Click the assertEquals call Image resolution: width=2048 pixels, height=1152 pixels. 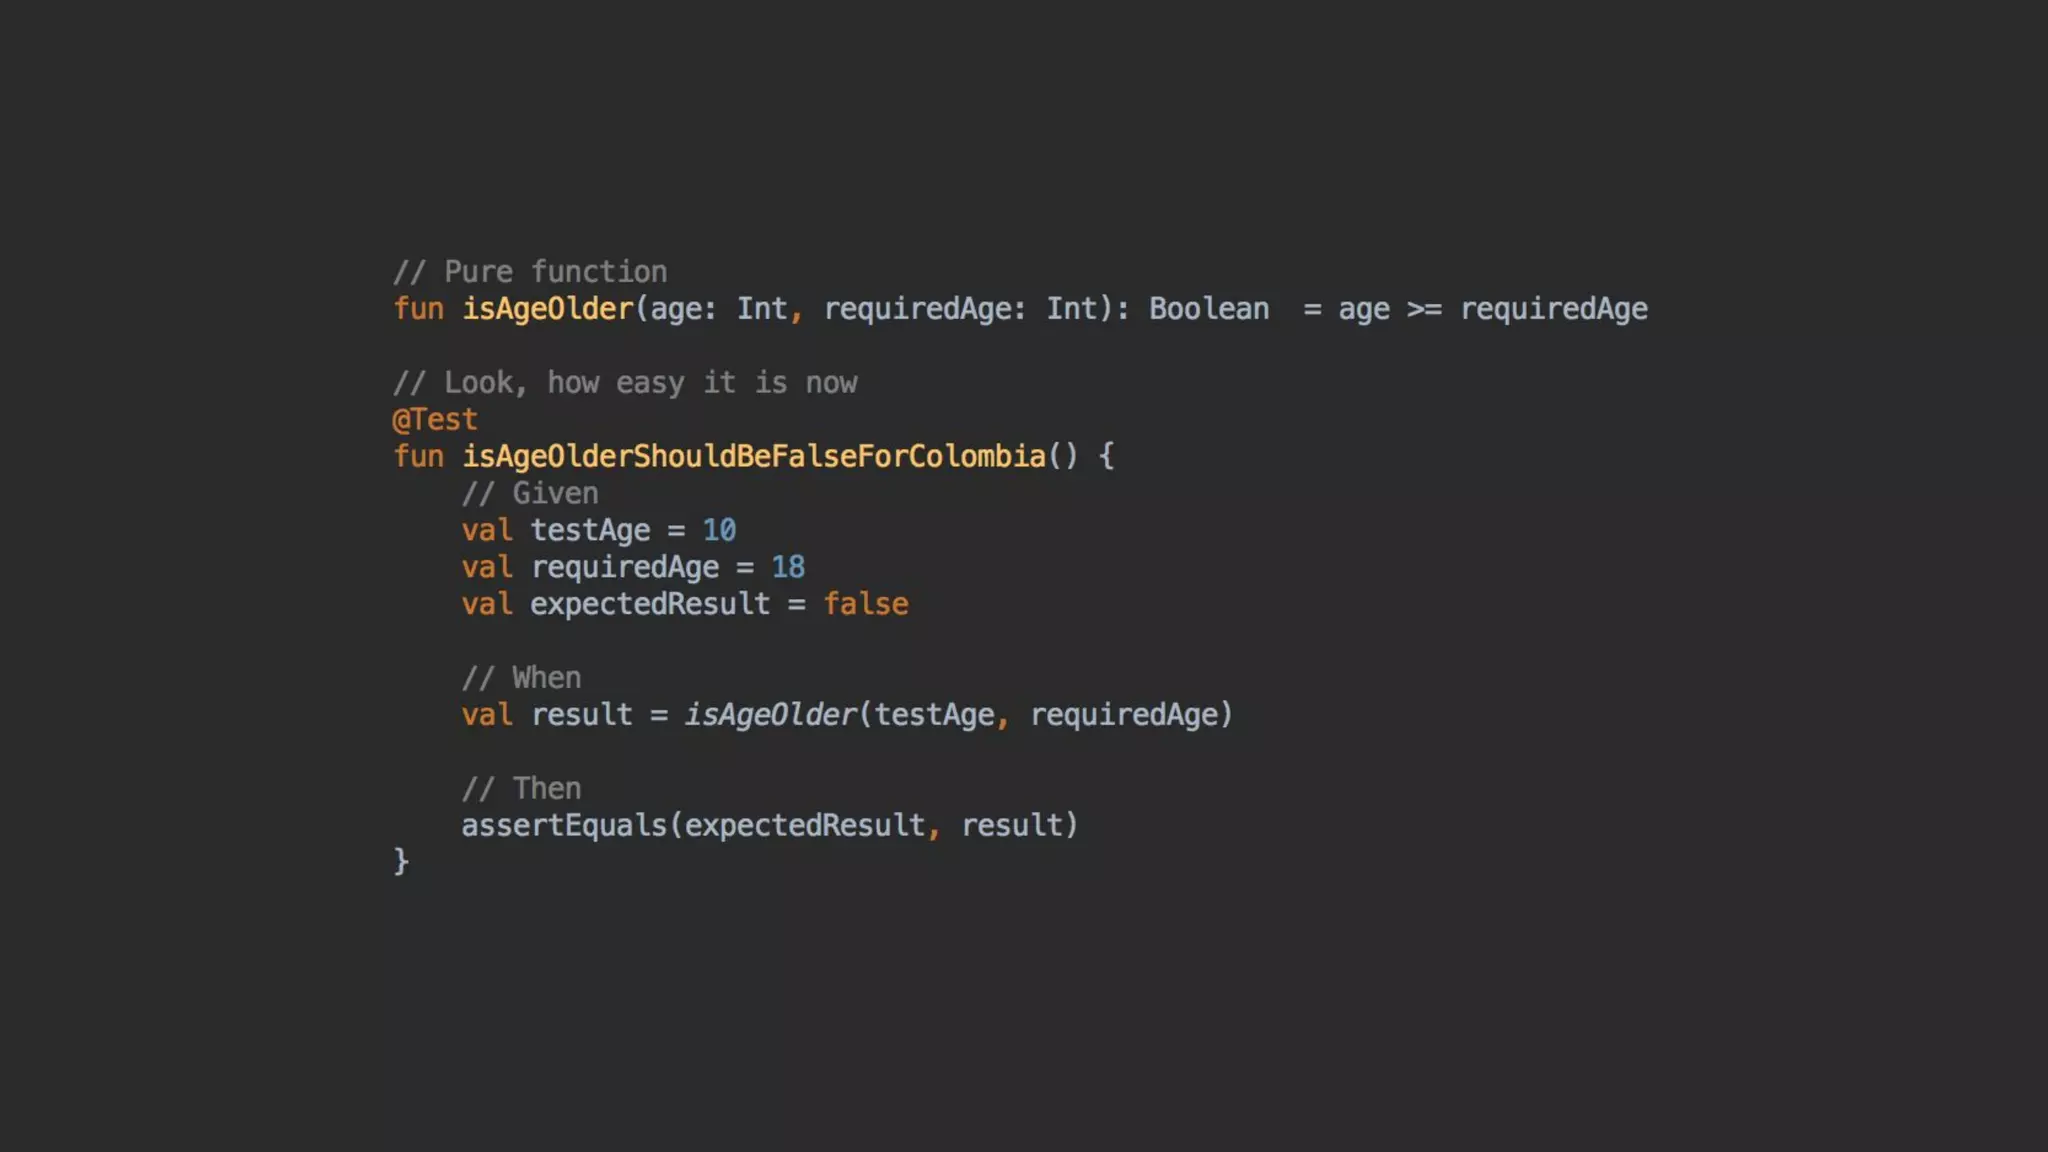pos(563,826)
